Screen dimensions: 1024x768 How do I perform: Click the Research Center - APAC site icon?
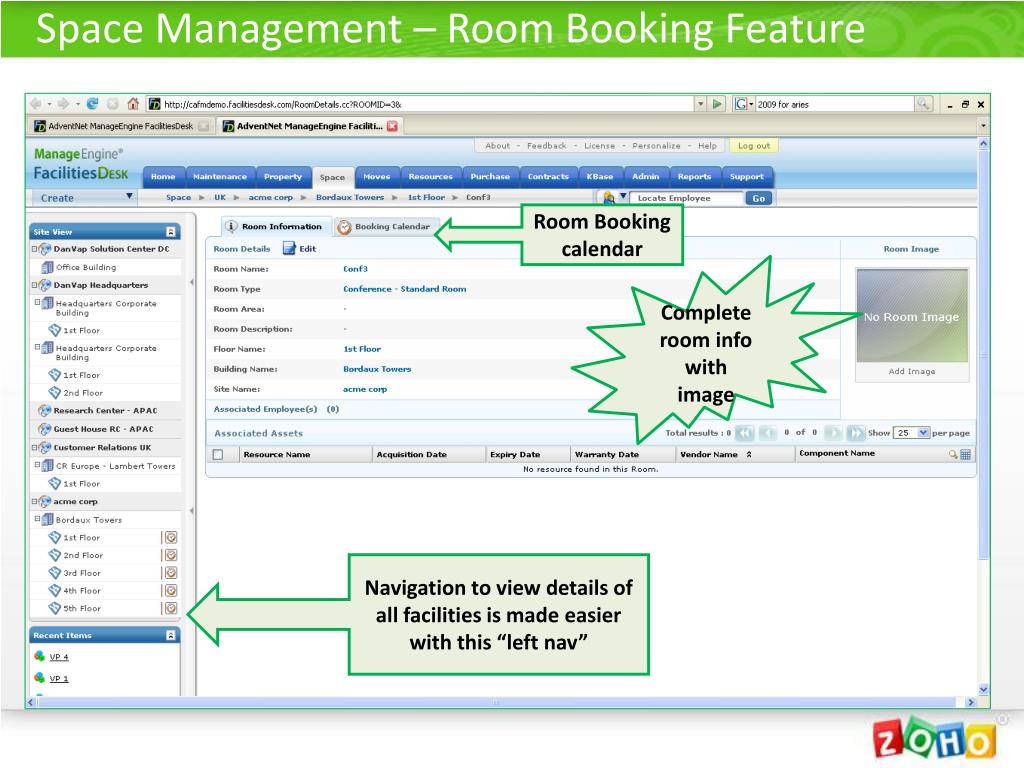44,411
